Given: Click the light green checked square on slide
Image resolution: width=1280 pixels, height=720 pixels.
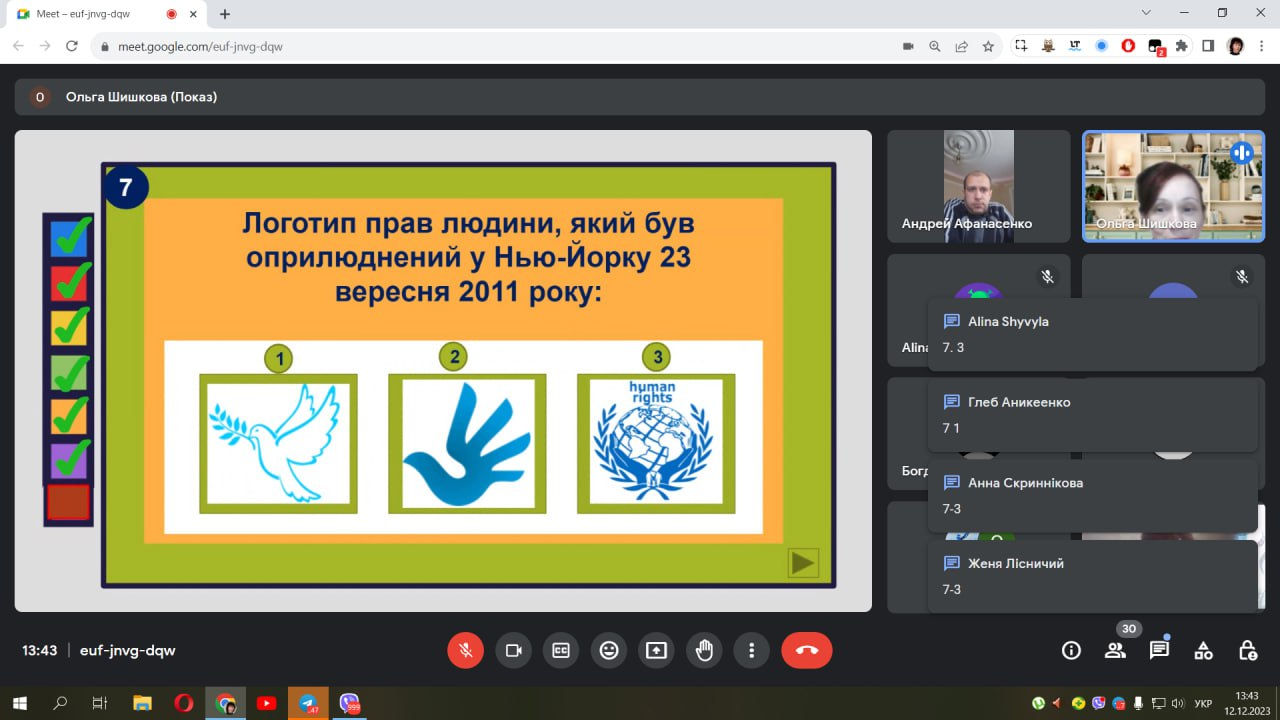Looking at the screenshot, I should click(x=69, y=373).
